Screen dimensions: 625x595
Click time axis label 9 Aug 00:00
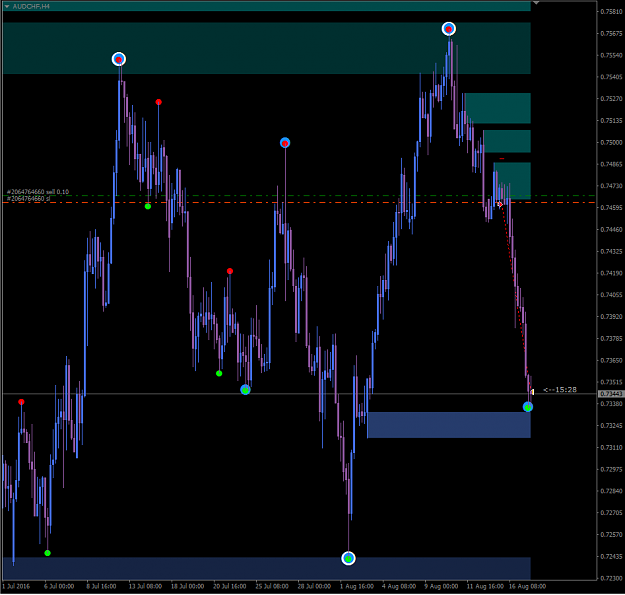click(x=441, y=587)
